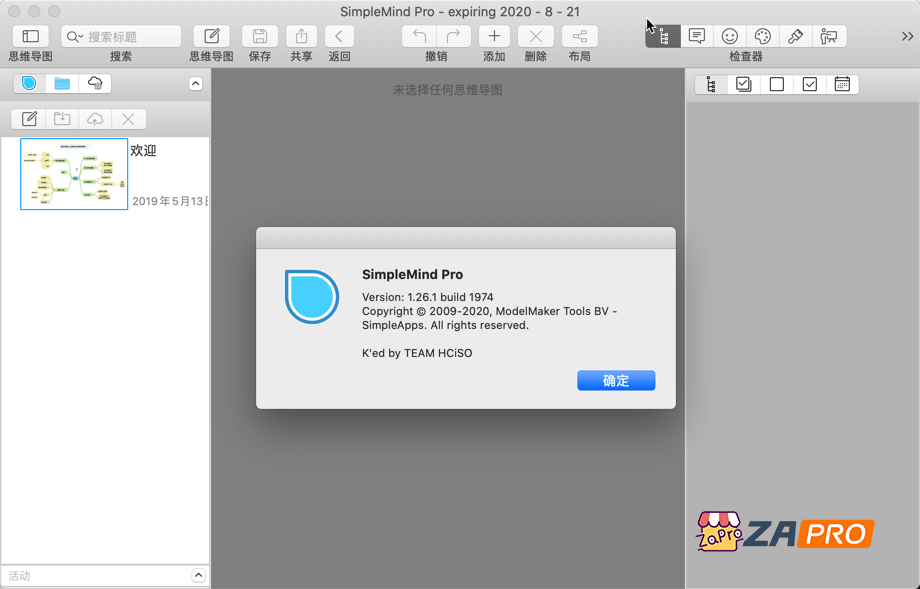
Task: Toggle the mind map sidebar panel
Action: (30, 37)
